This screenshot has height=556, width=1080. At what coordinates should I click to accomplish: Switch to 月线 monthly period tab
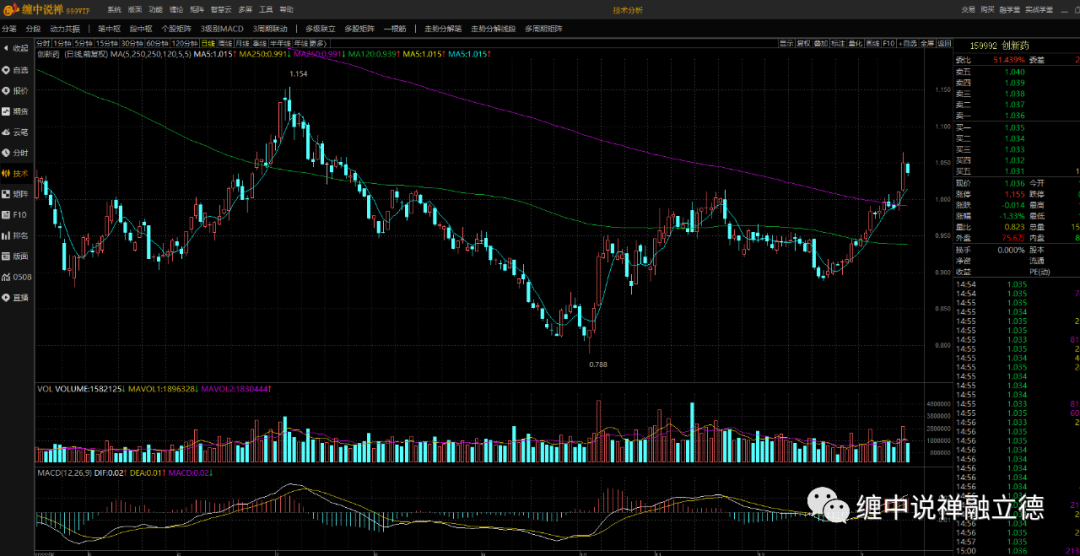[242, 43]
